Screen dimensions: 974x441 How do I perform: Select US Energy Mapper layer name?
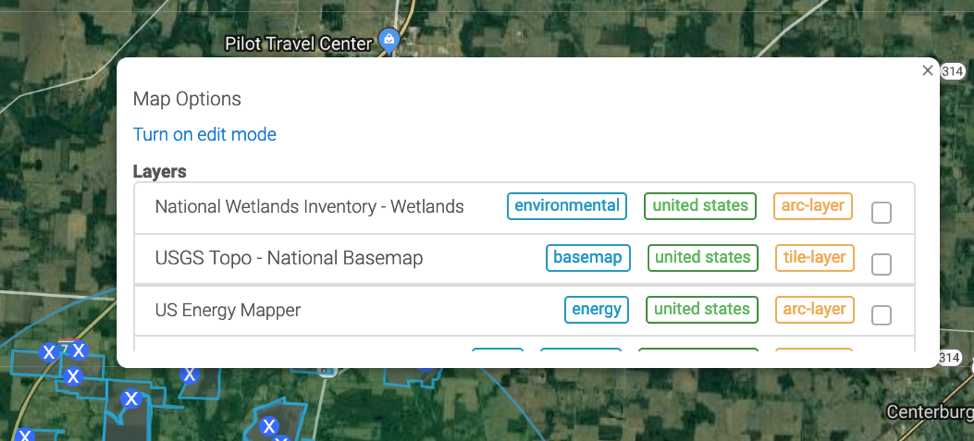click(228, 310)
